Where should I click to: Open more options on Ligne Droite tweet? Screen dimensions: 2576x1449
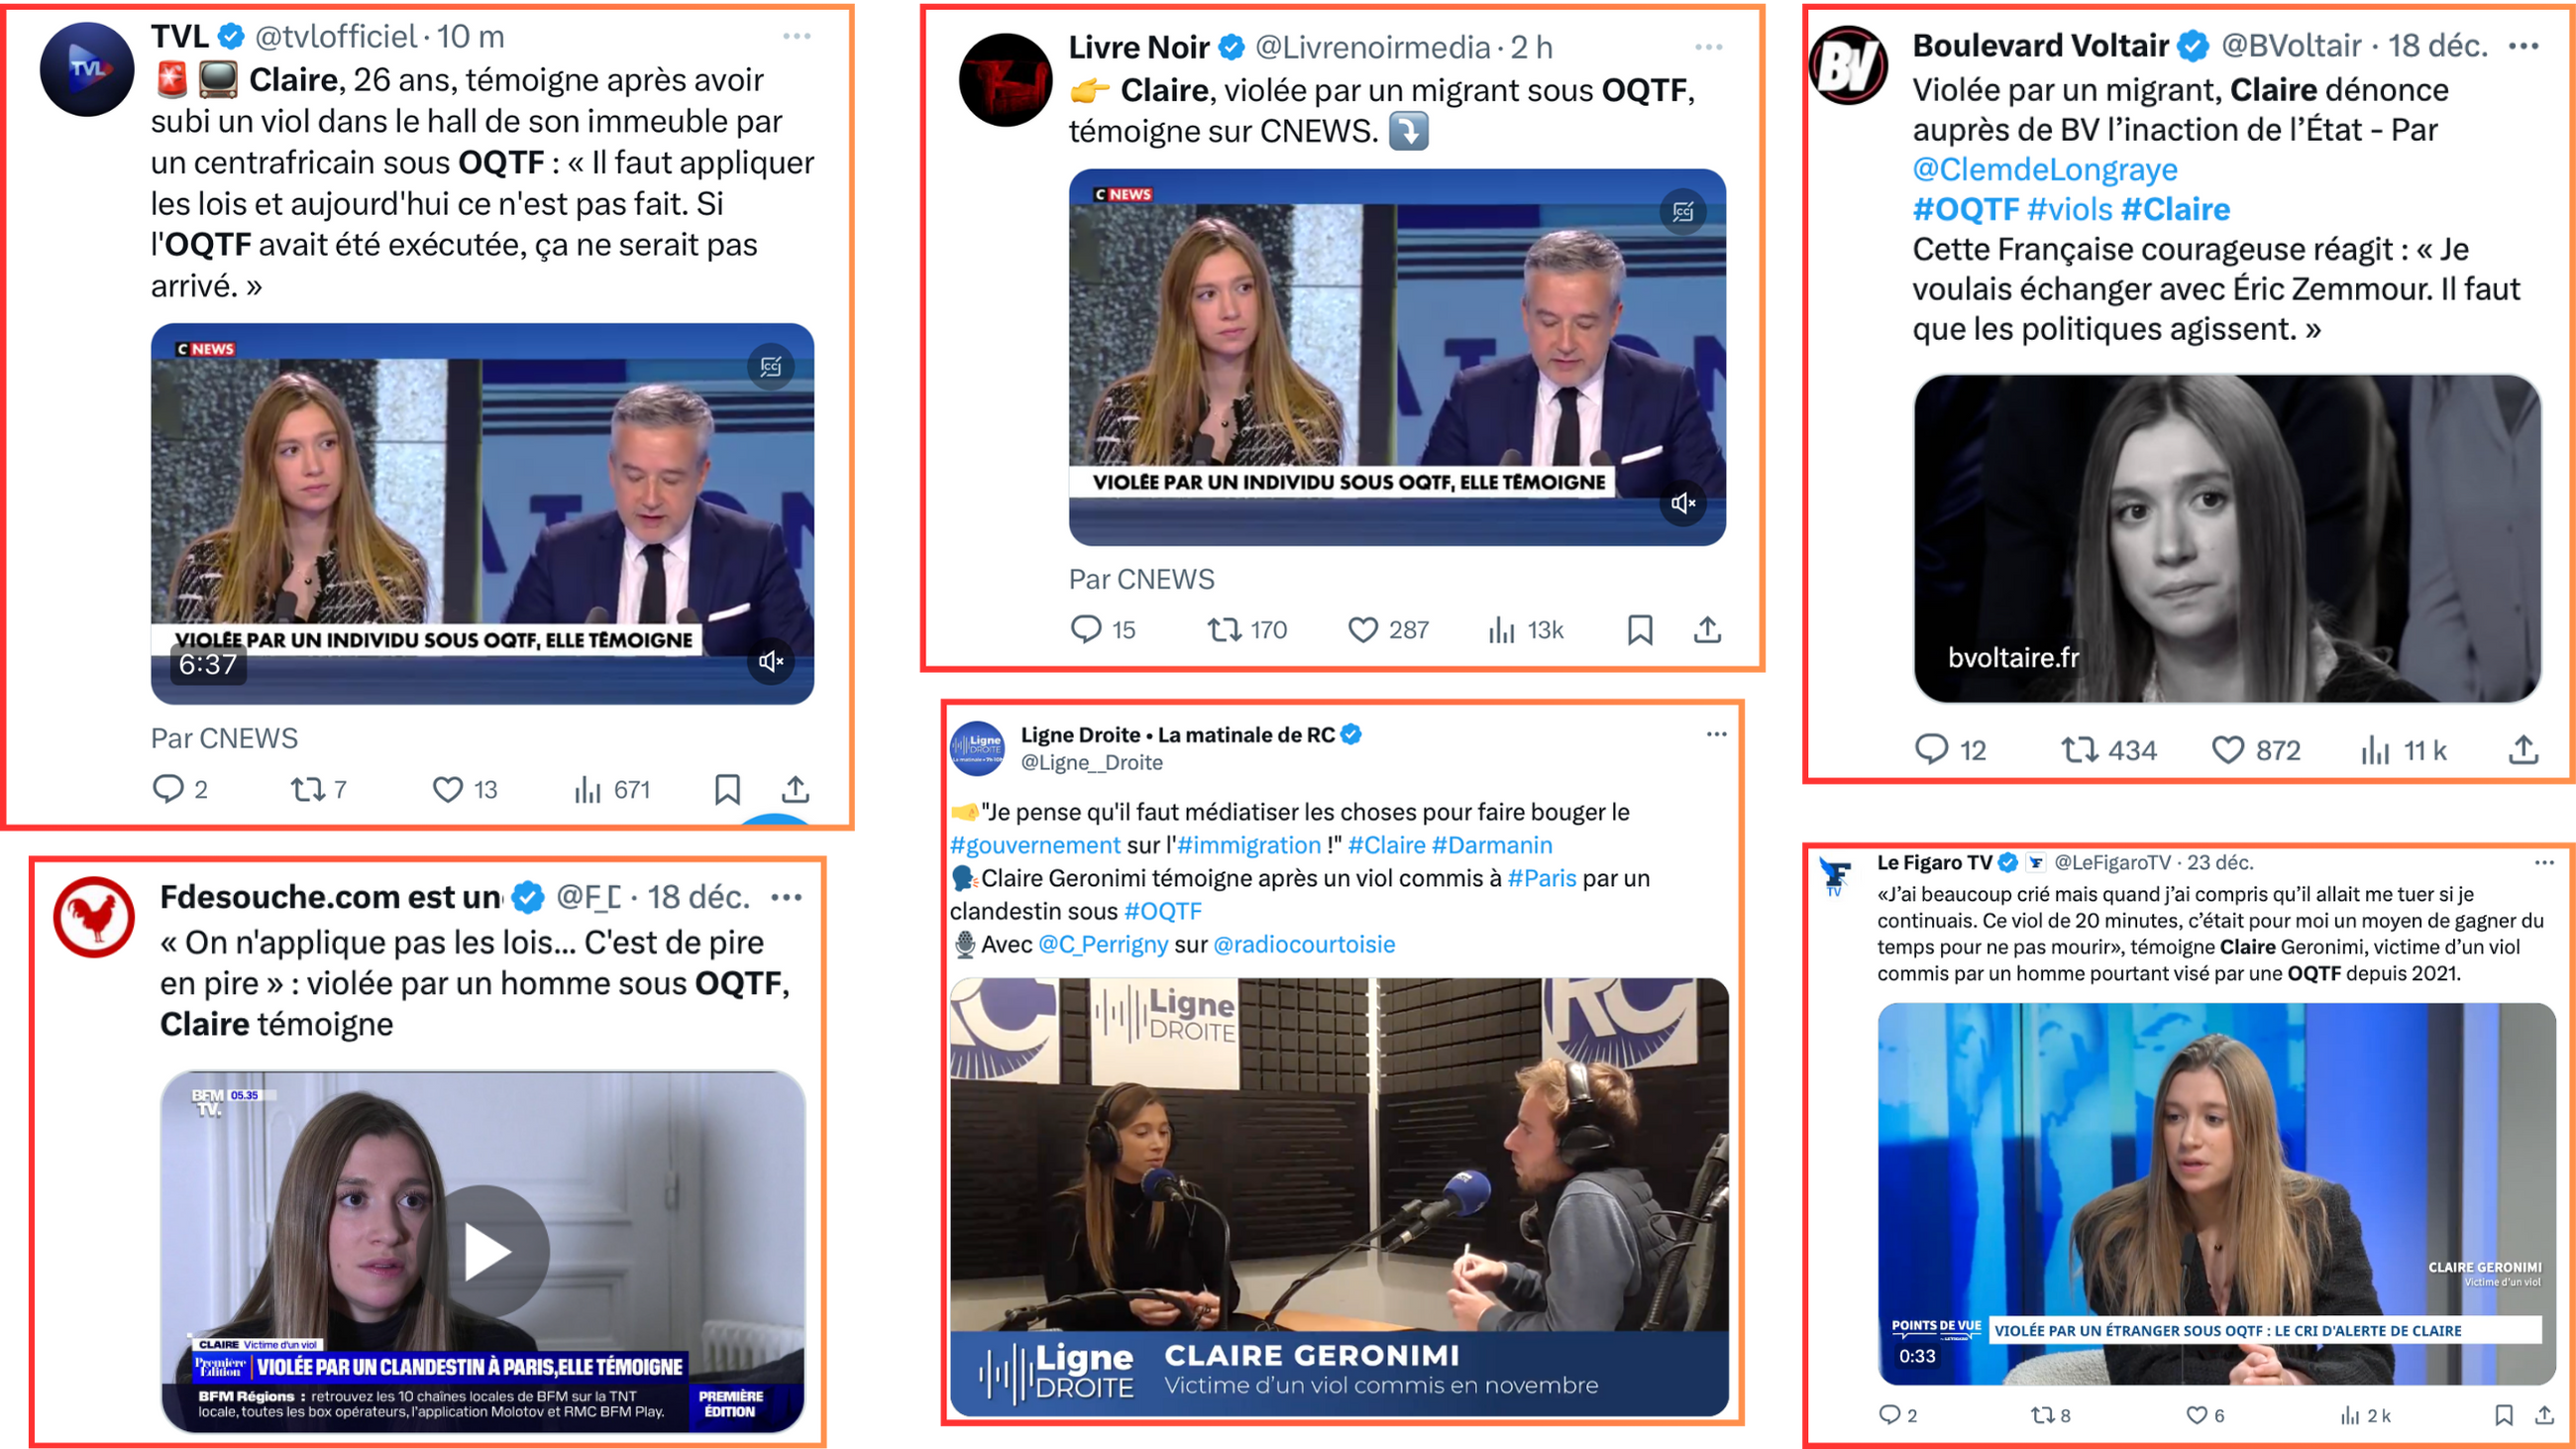pyautogui.click(x=1717, y=734)
